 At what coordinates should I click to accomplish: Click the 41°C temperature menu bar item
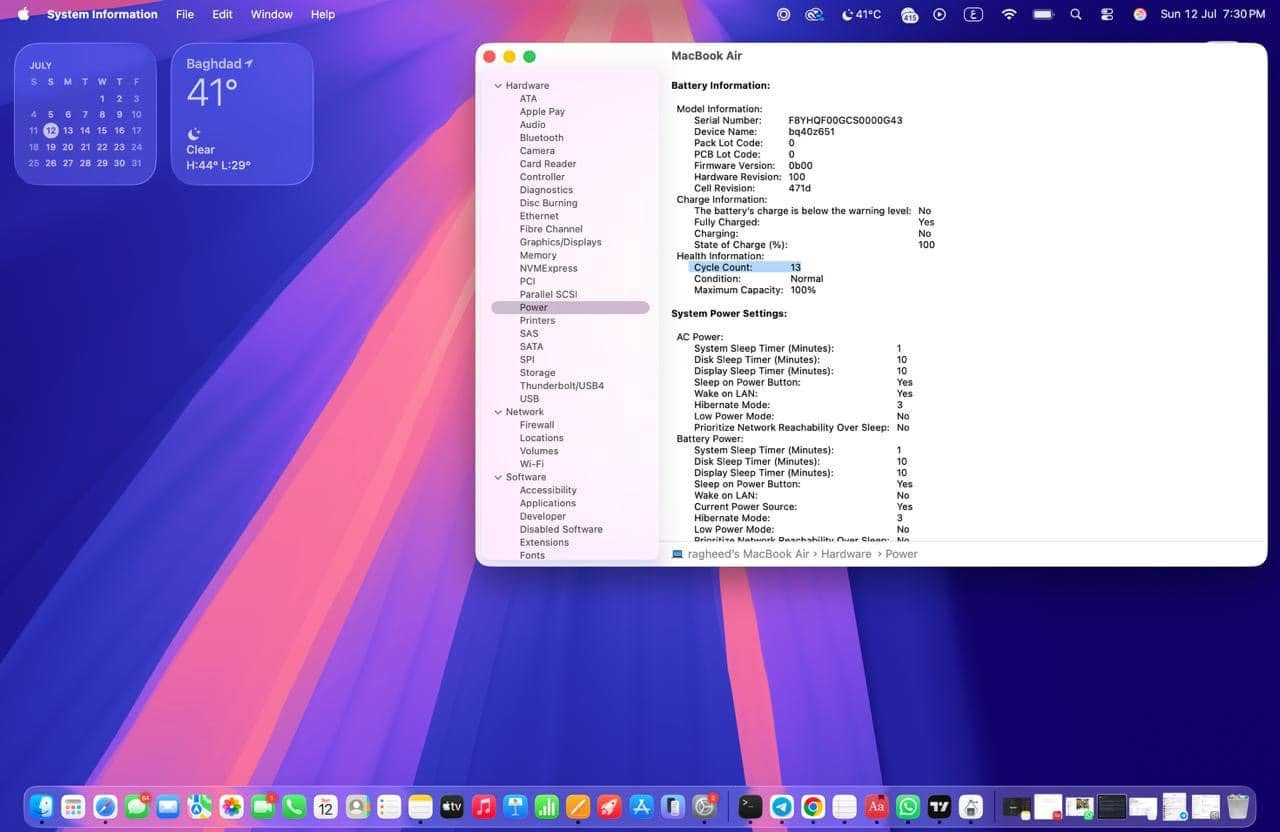point(861,14)
